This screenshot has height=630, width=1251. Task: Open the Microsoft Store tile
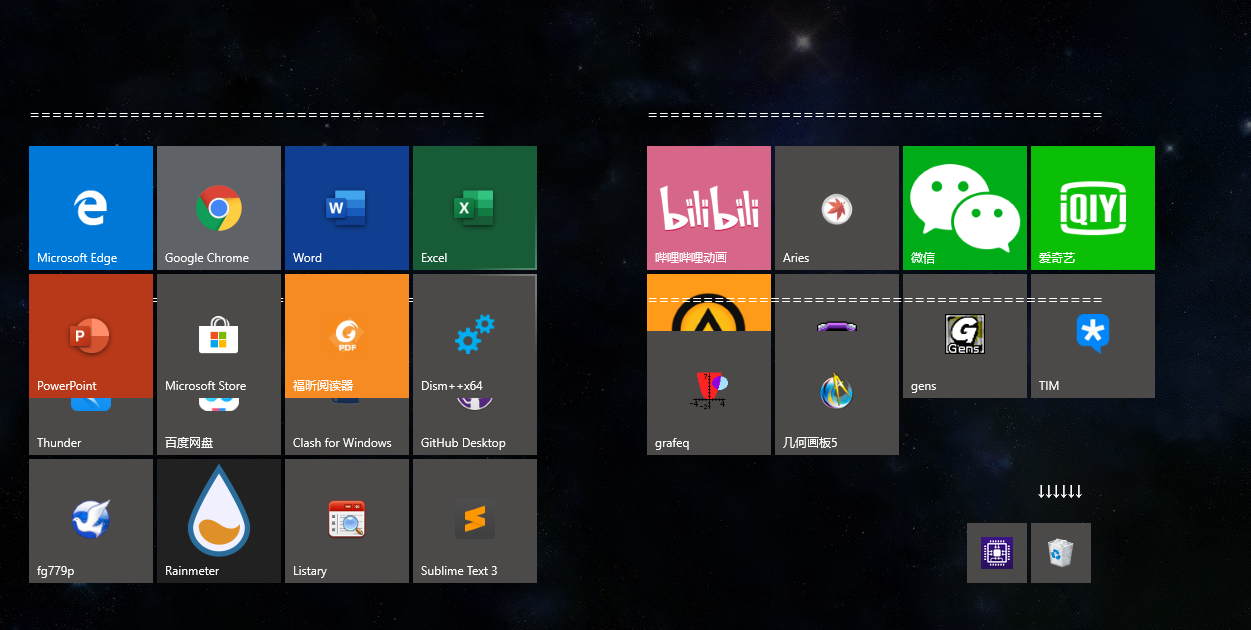coord(219,336)
